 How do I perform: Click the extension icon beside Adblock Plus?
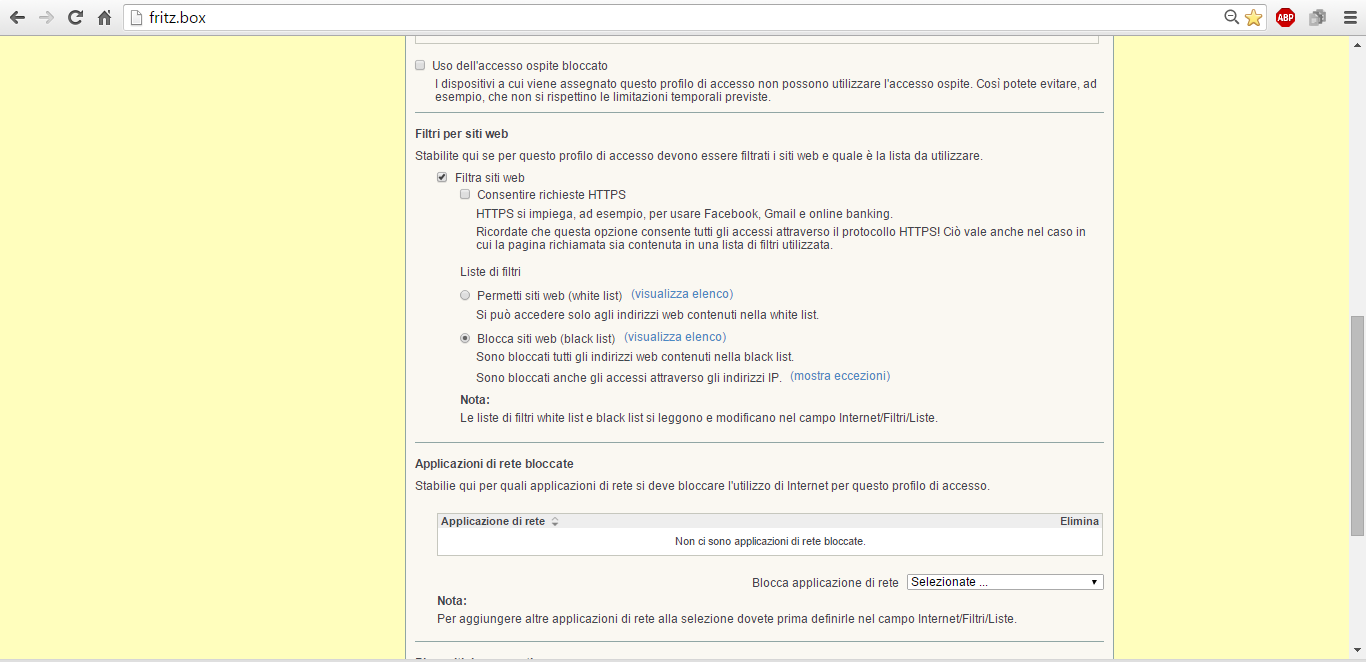point(1317,17)
